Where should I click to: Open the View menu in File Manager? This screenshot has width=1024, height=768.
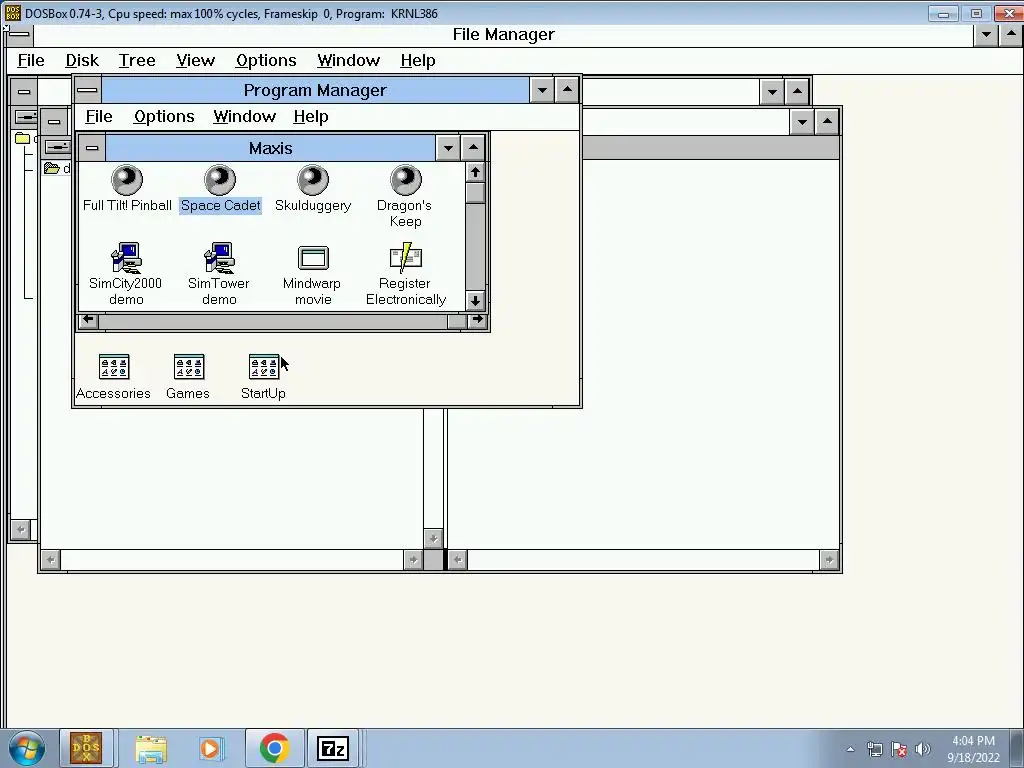[x=195, y=60]
